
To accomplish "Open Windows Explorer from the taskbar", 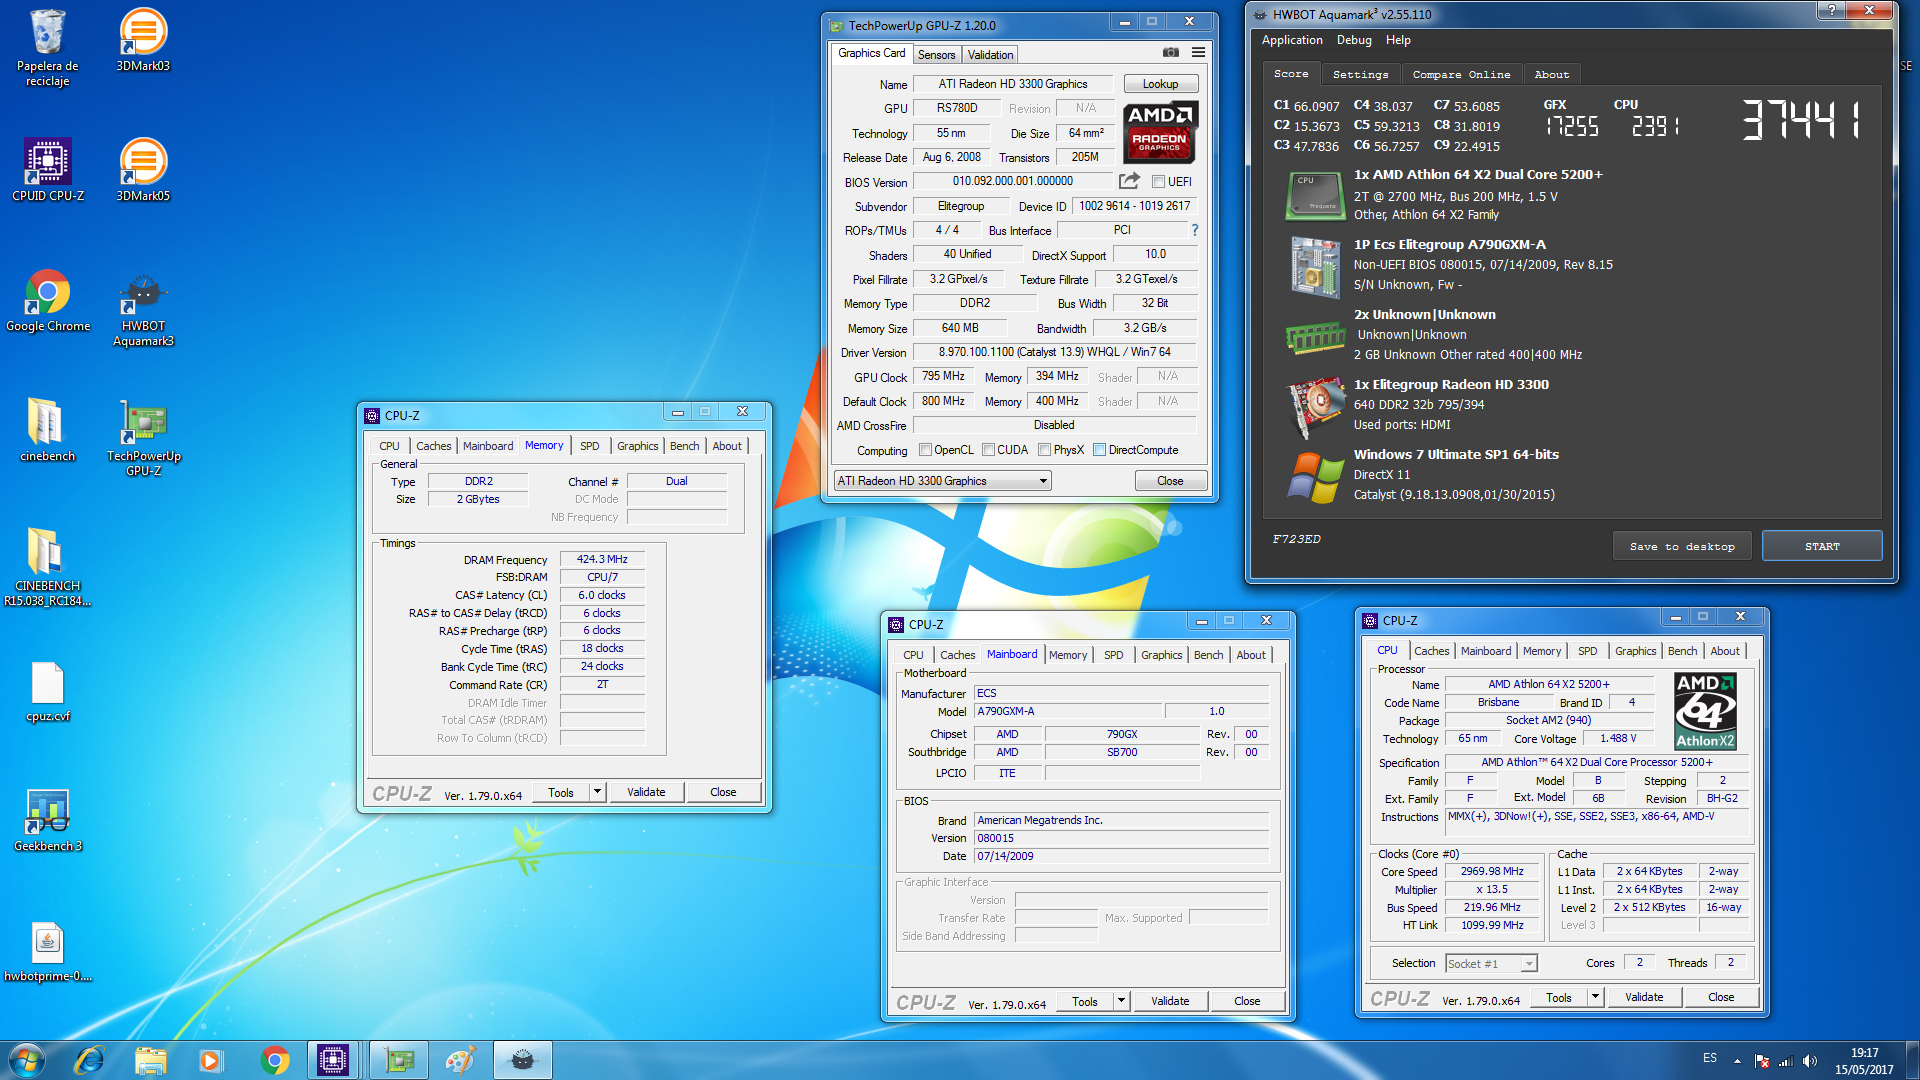I will (x=150, y=1060).
